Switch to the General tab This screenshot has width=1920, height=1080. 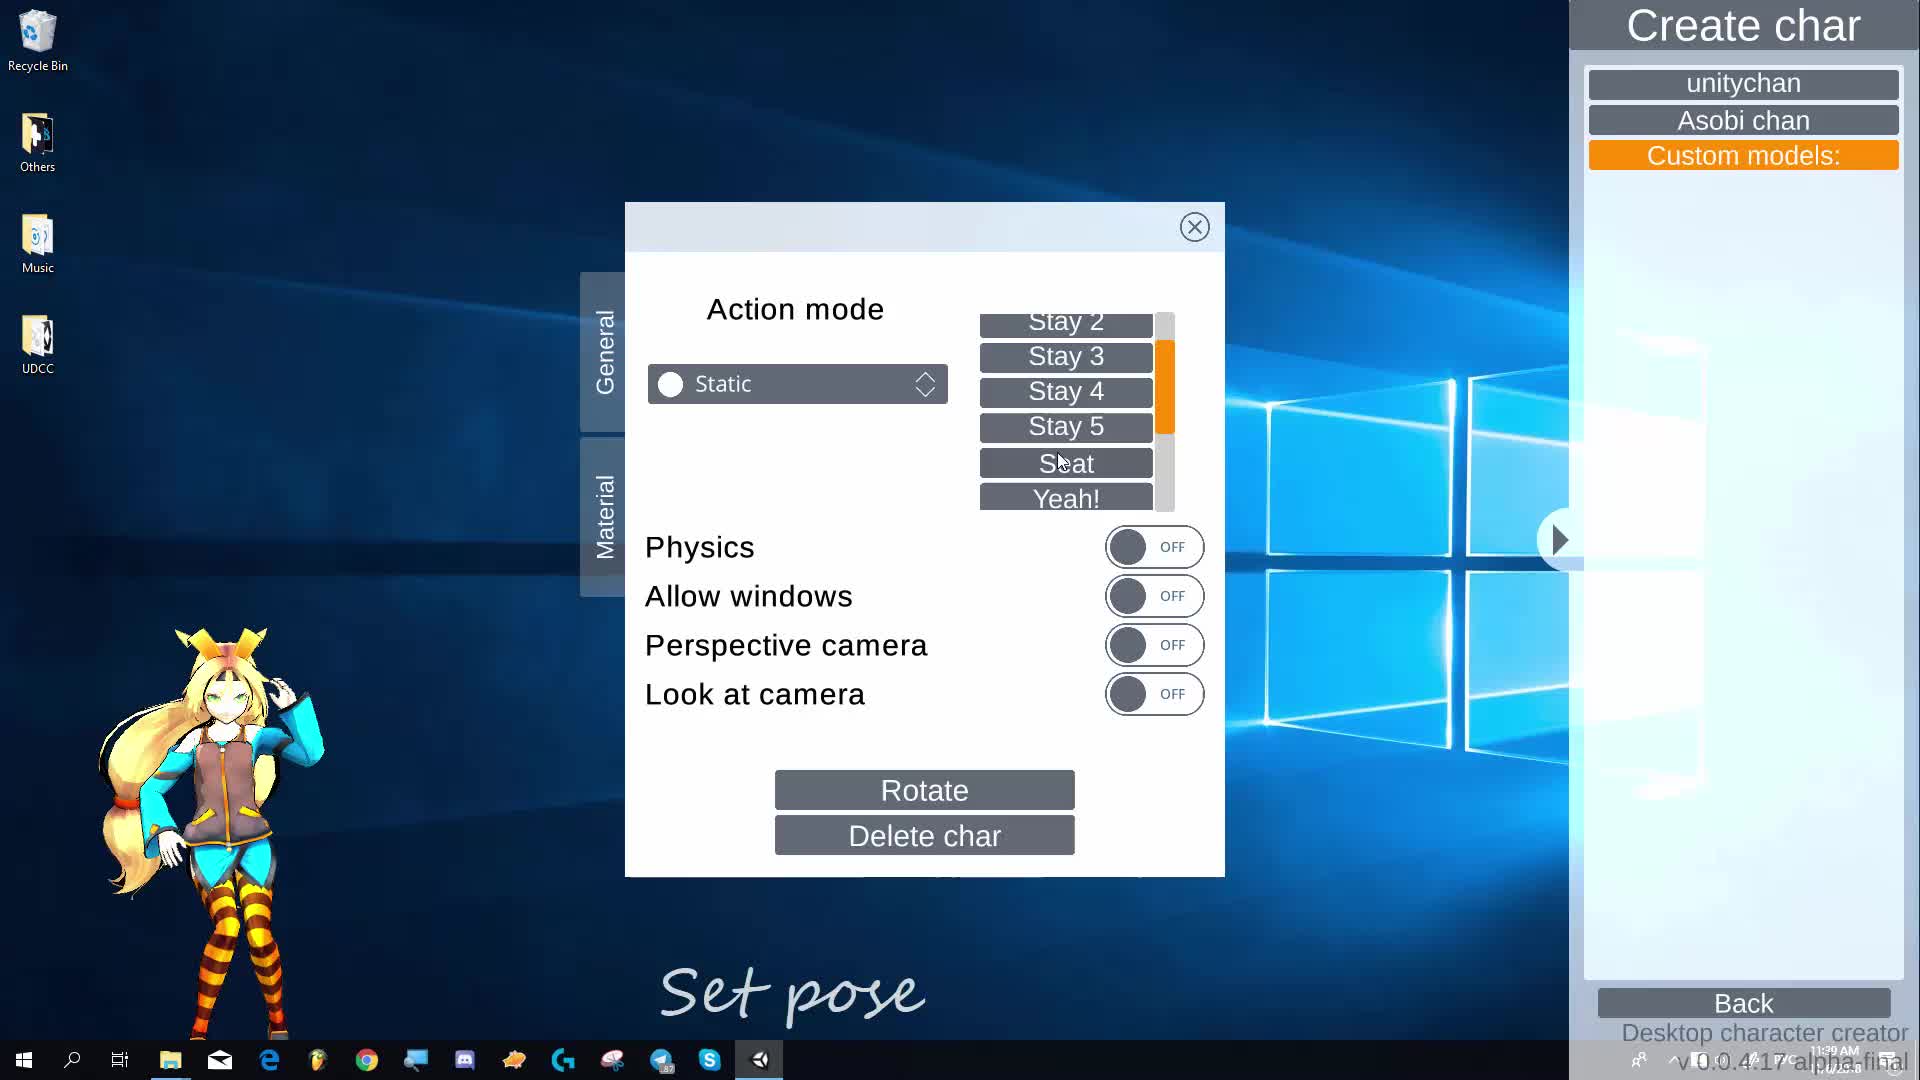[604, 352]
